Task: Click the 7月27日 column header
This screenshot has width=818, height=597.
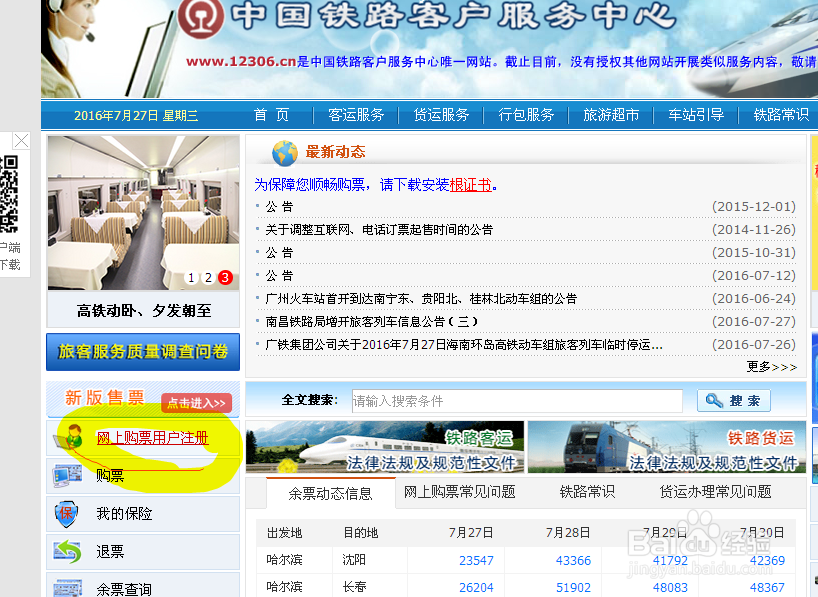Action: [471, 533]
